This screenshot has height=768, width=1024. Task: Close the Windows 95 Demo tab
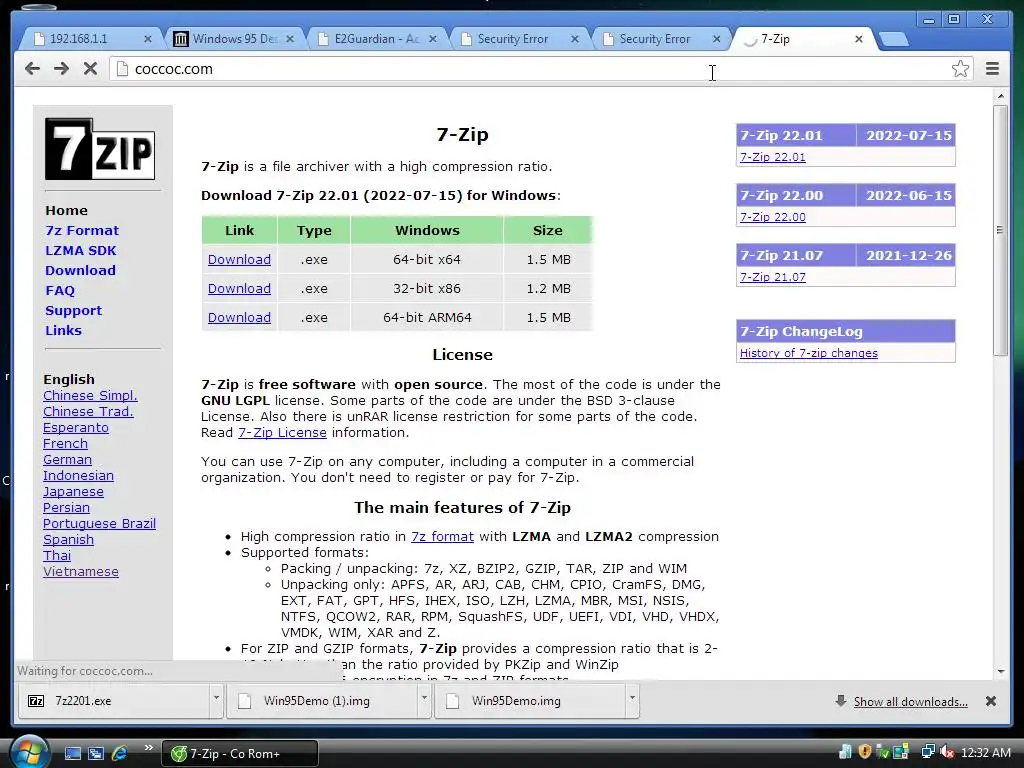pyautogui.click(x=290, y=39)
